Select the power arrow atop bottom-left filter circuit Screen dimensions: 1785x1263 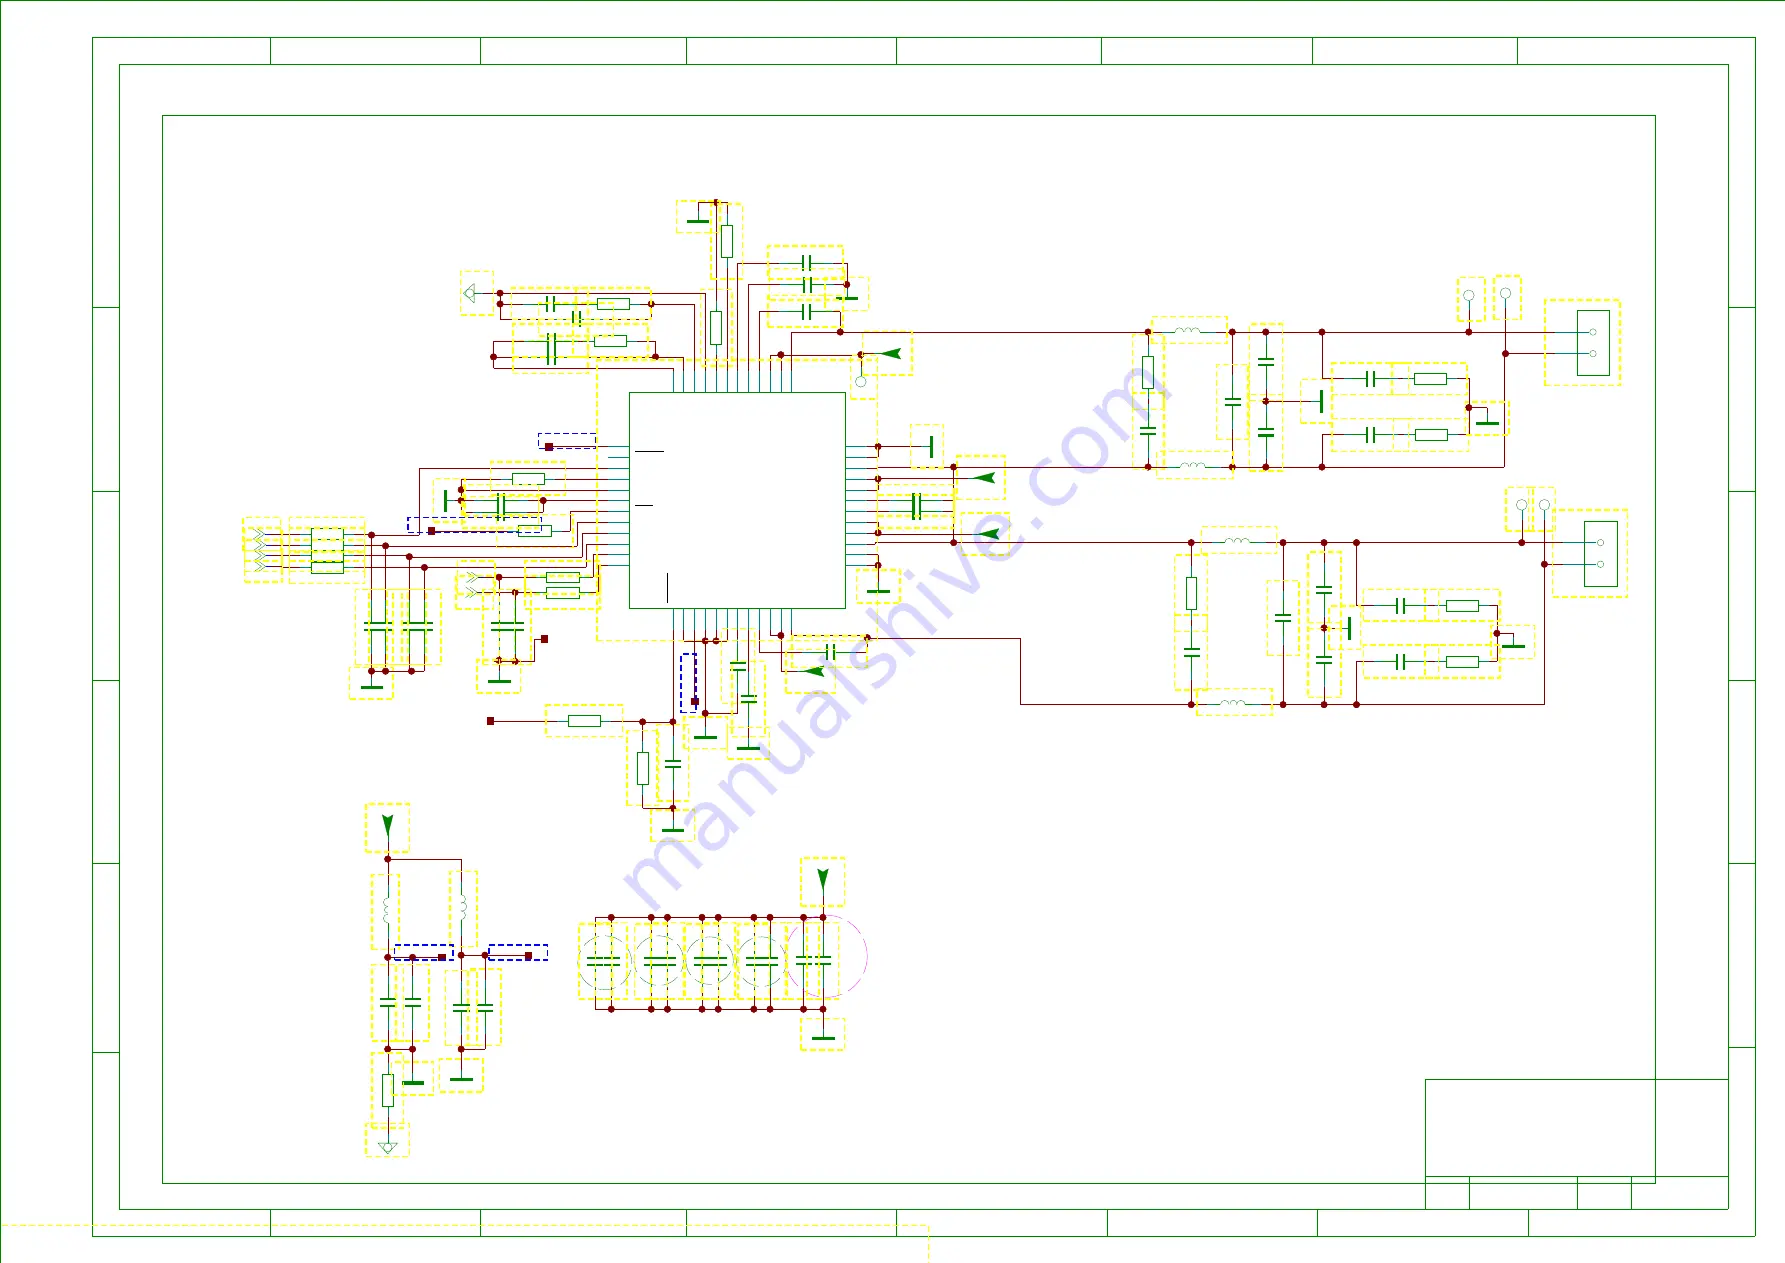point(387,827)
